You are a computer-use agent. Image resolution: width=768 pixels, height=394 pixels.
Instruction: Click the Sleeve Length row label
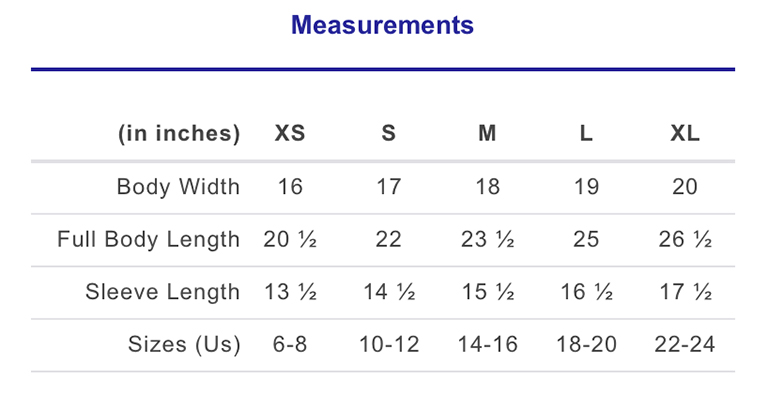163,292
